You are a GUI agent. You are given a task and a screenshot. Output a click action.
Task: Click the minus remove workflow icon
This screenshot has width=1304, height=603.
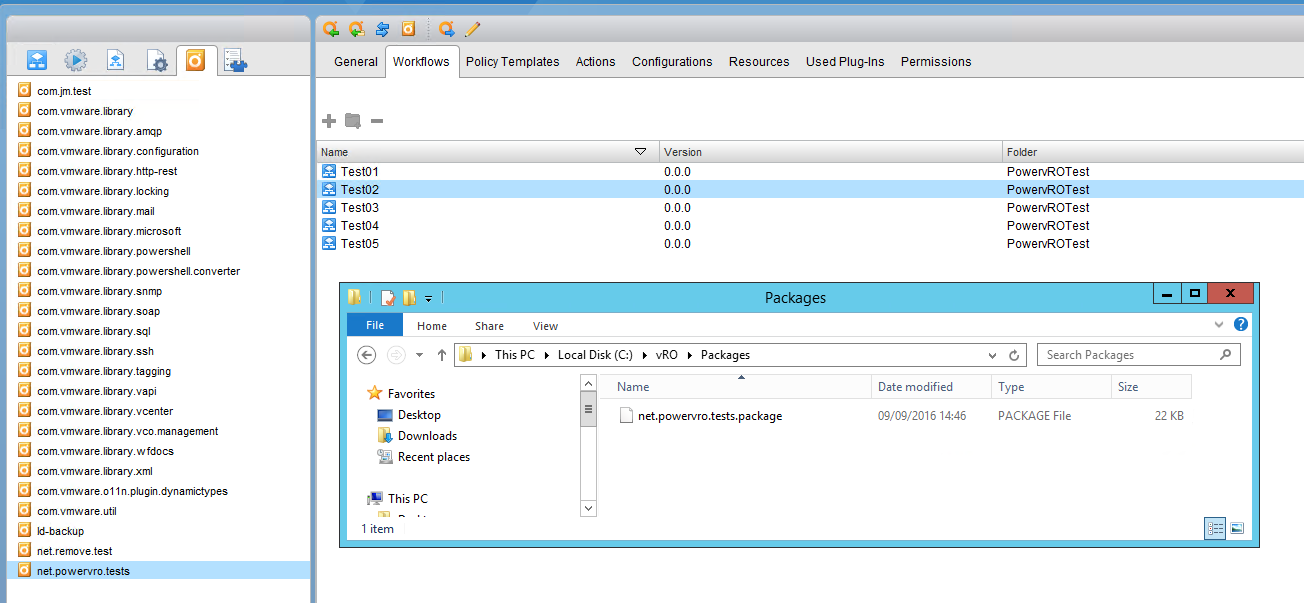pos(377,121)
